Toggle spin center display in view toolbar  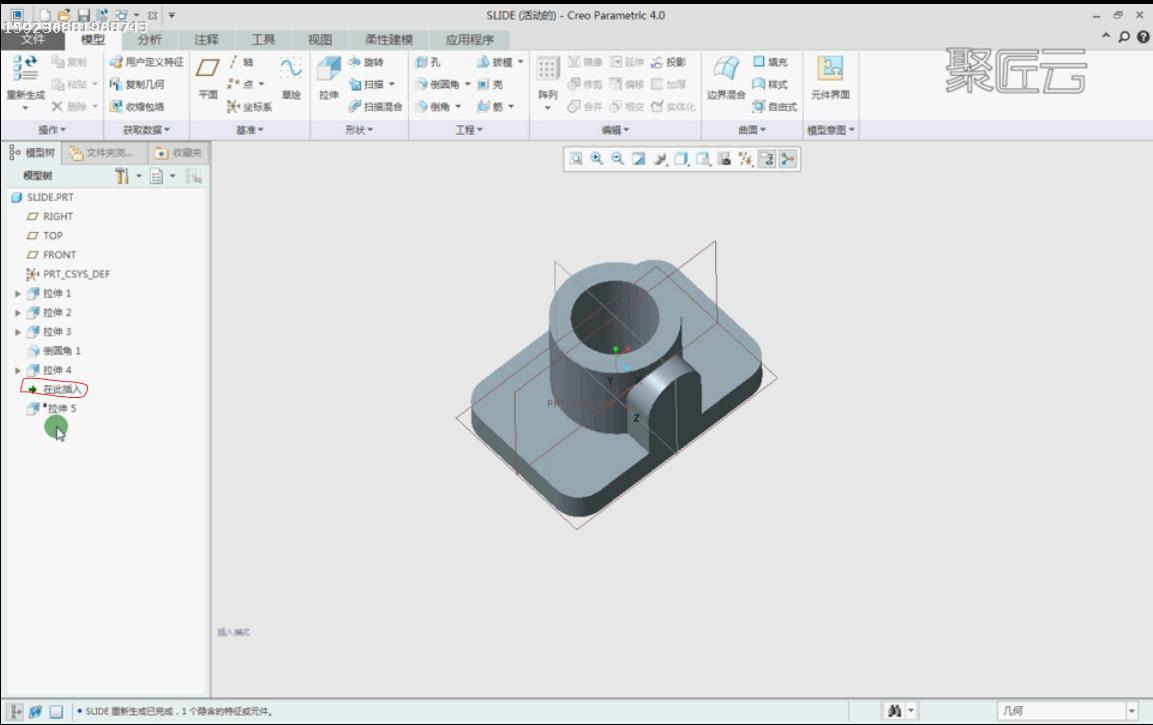(x=788, y=159)
